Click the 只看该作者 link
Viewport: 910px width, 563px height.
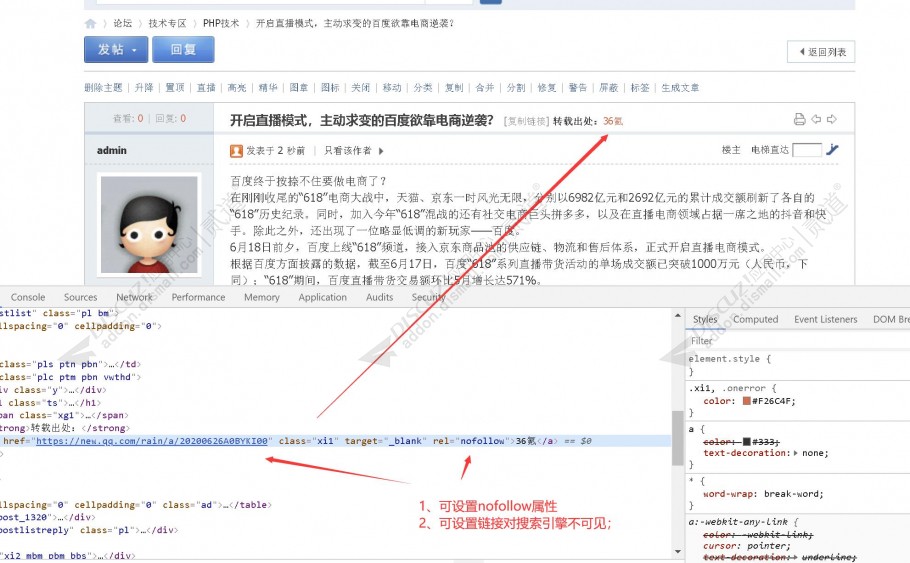click(348, 151)
